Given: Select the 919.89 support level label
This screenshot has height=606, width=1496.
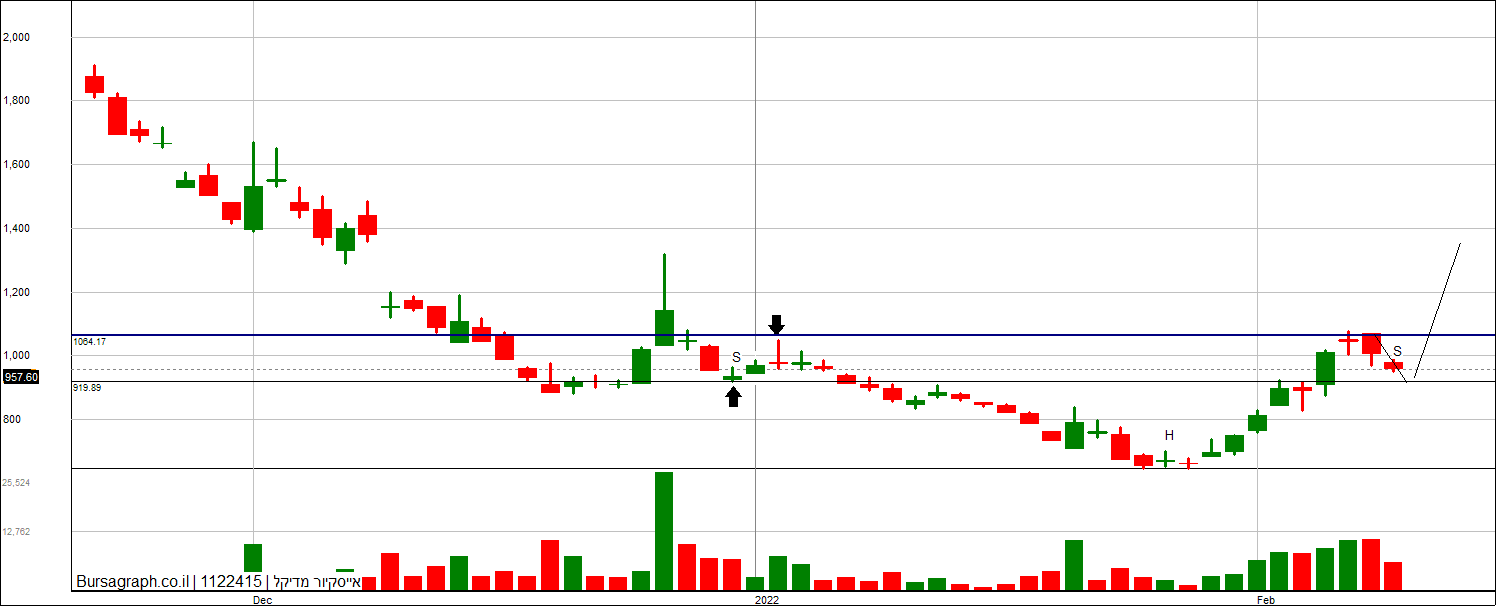Looking at the screenshot, I should pos(87,387).
